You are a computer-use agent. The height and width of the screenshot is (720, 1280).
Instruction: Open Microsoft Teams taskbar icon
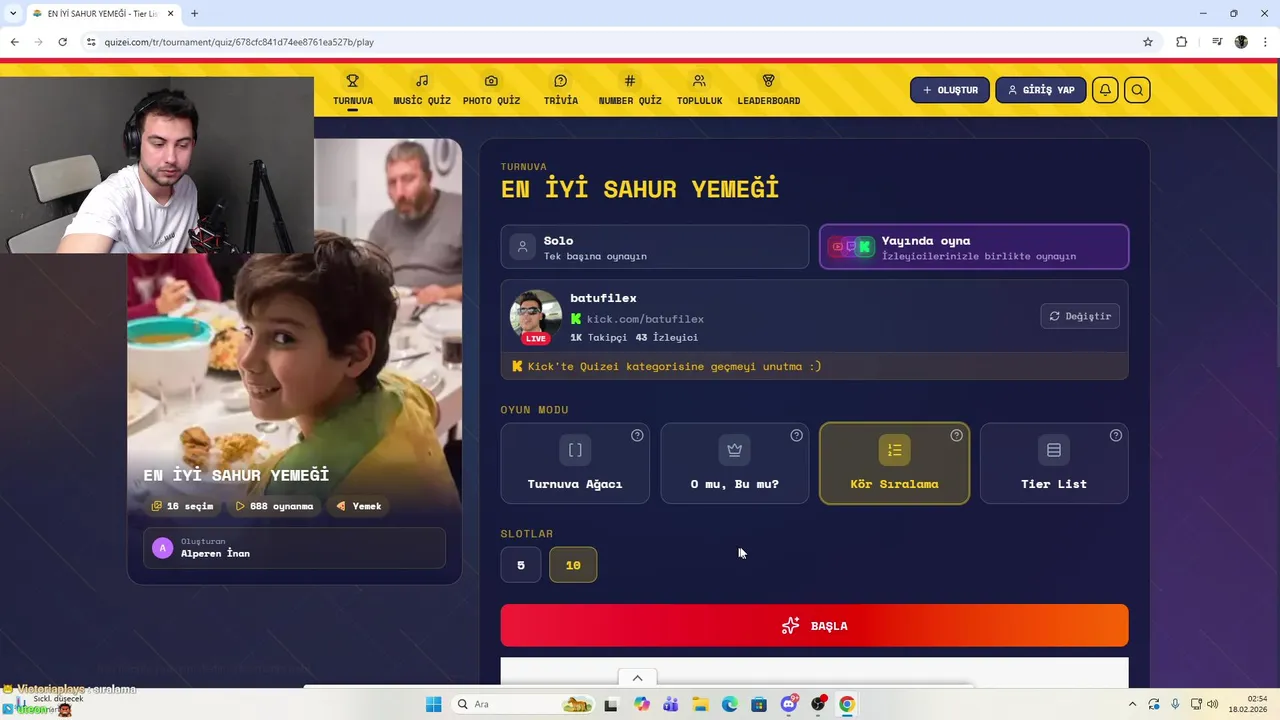click(x=670, y=704)
